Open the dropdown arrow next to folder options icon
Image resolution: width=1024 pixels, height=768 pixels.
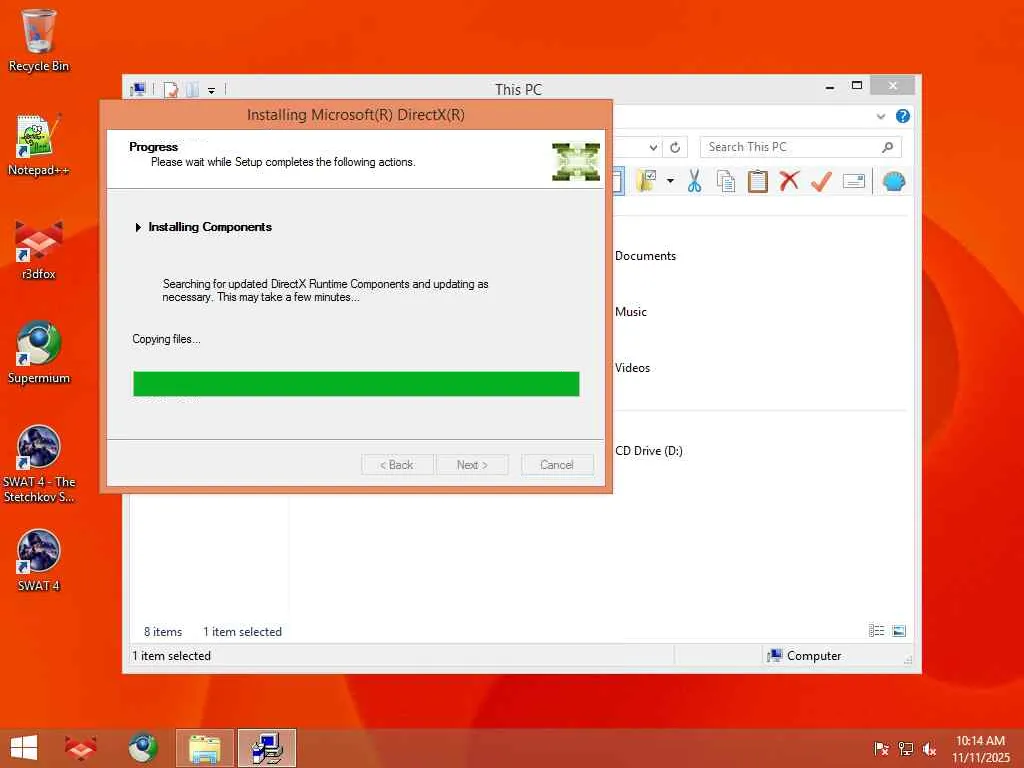670,181
